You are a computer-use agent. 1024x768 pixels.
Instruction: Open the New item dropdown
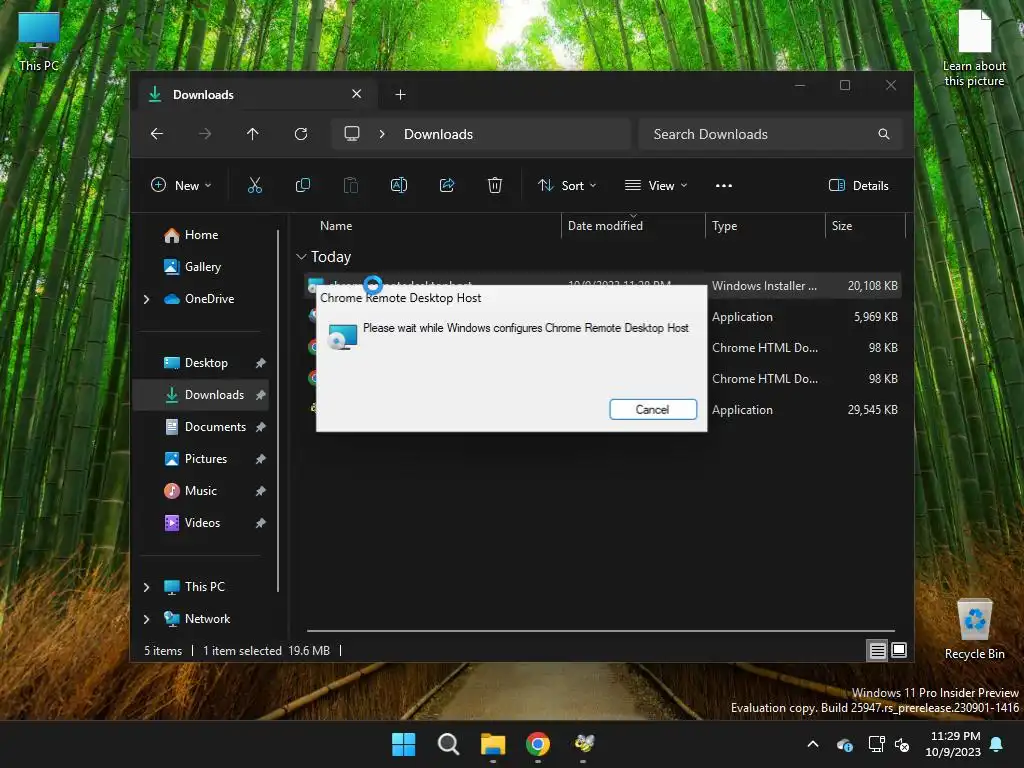coord(181,185)
